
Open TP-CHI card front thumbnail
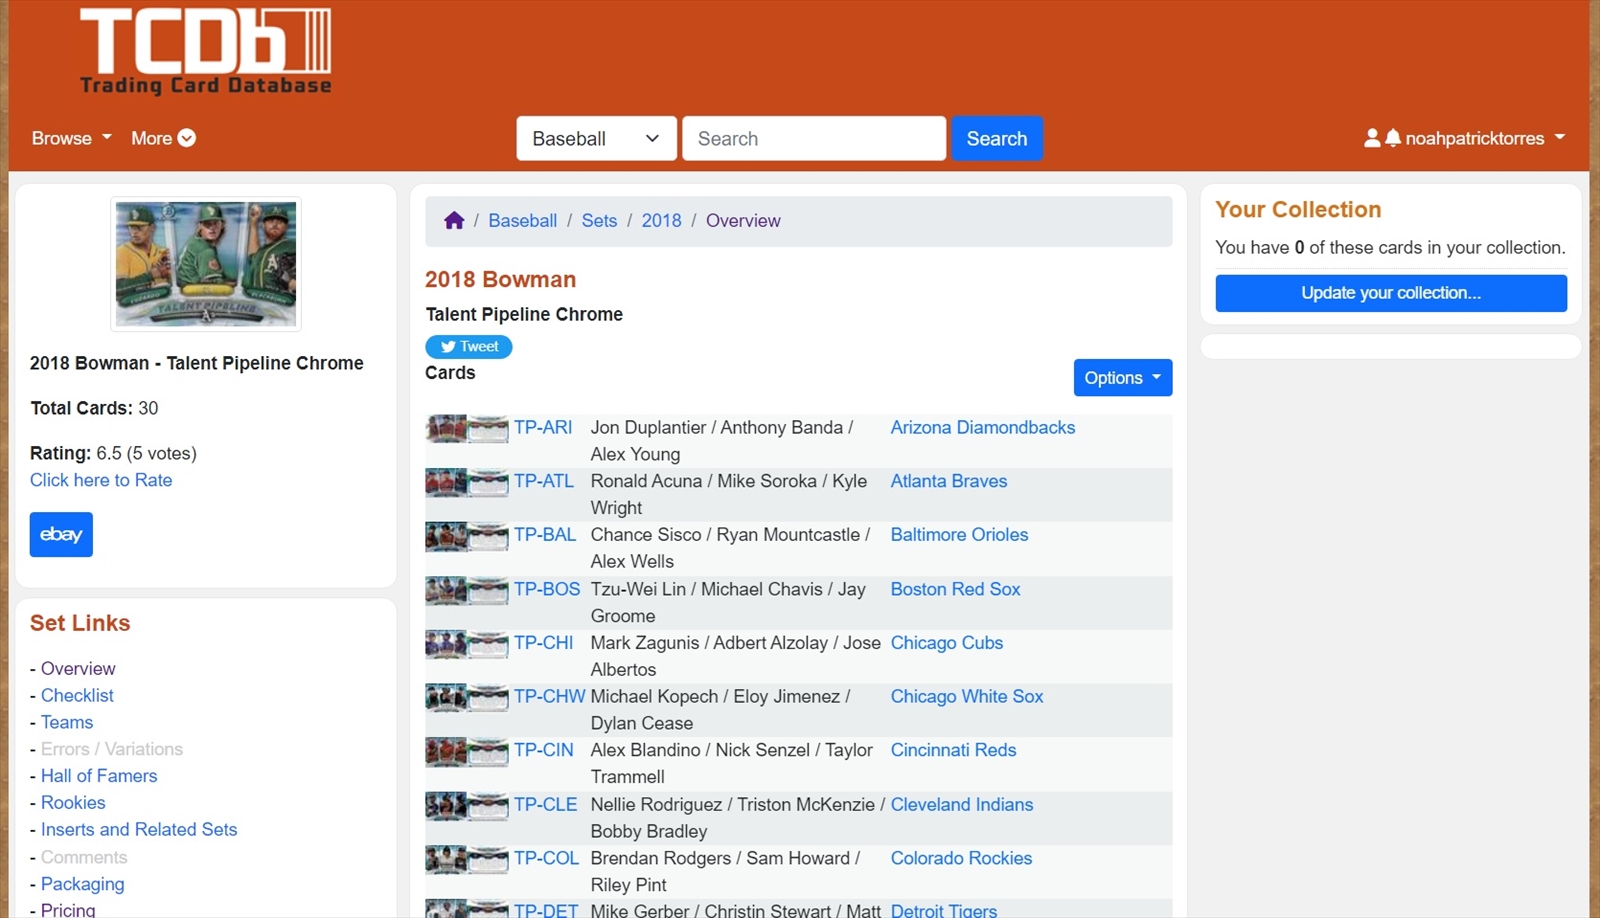446,645
